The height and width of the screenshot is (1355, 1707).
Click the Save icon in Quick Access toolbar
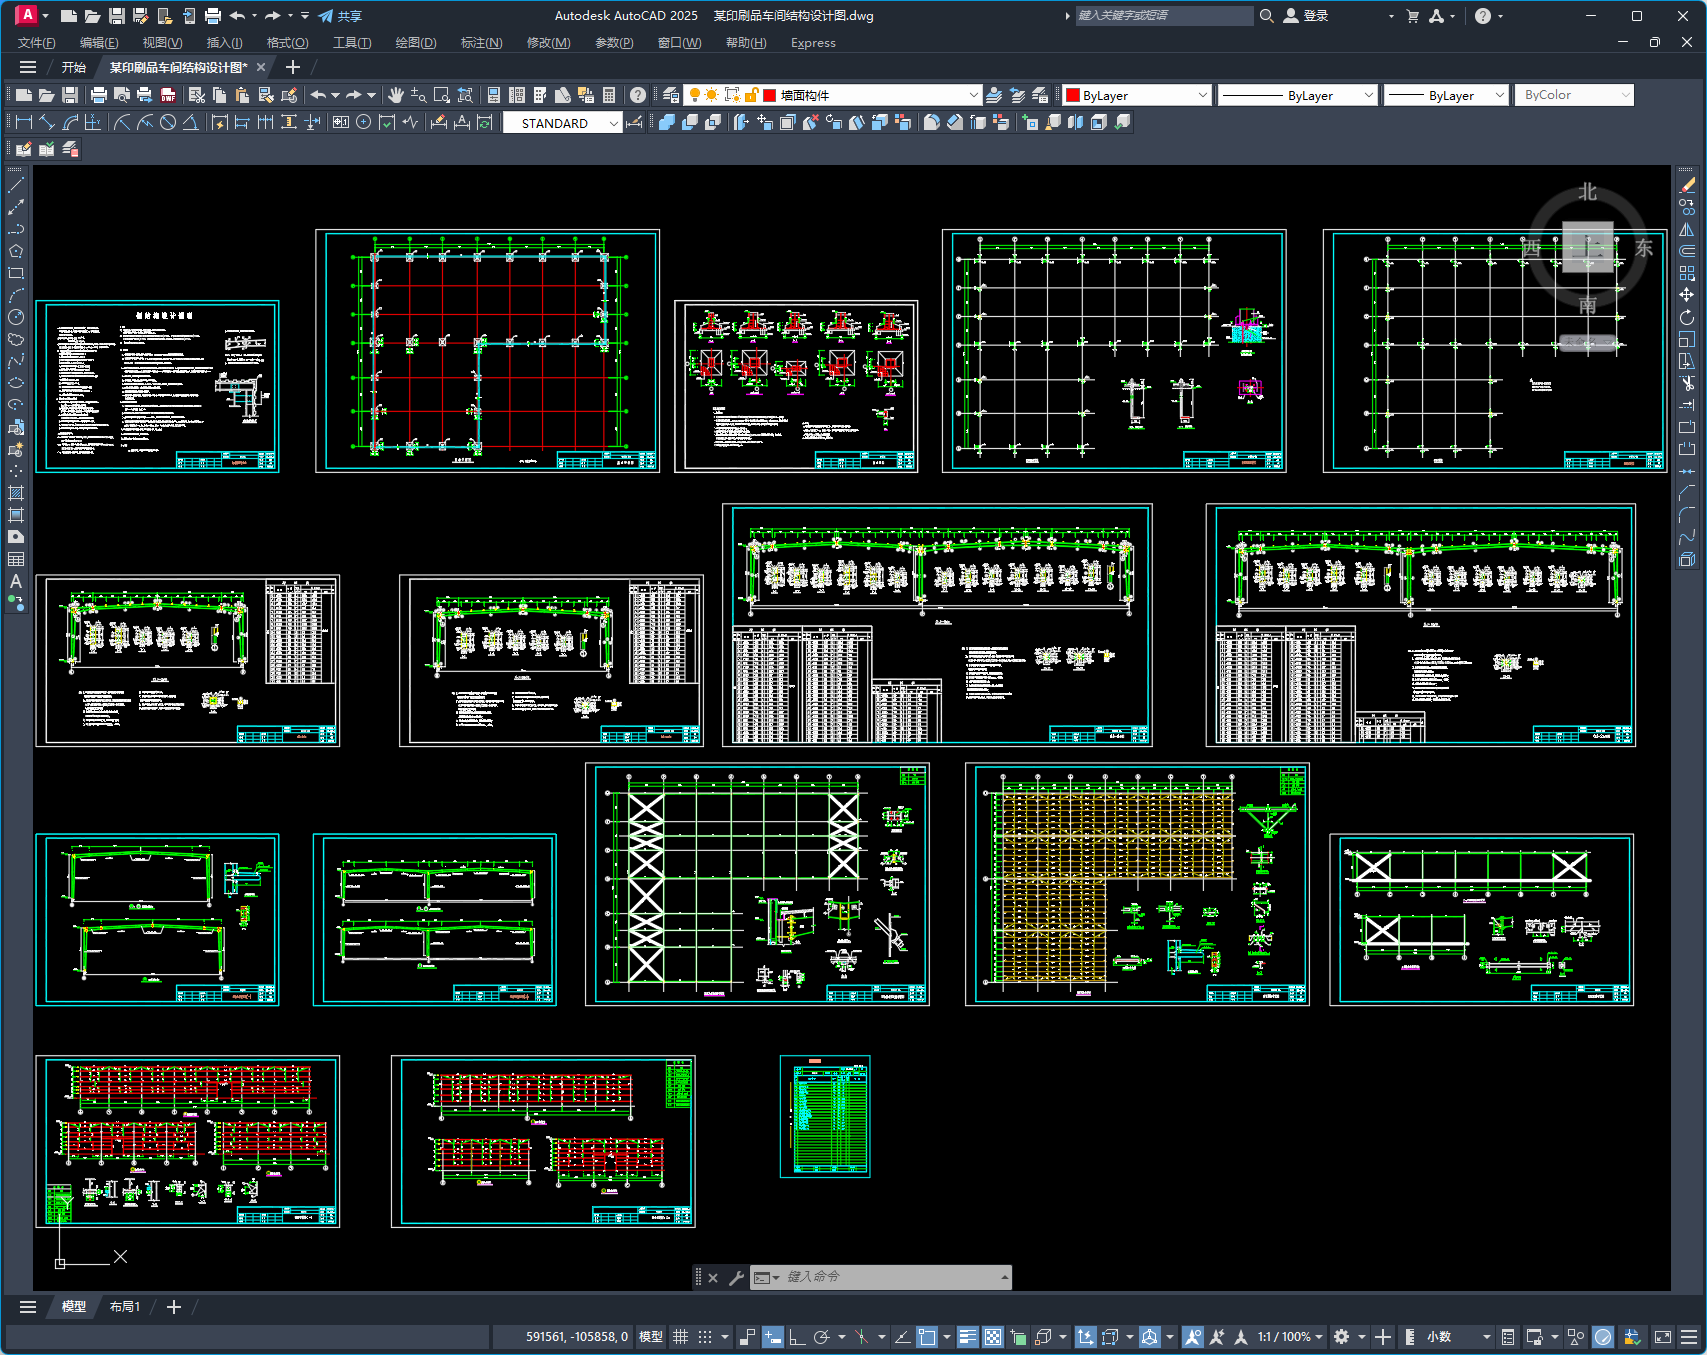point(117,16)
